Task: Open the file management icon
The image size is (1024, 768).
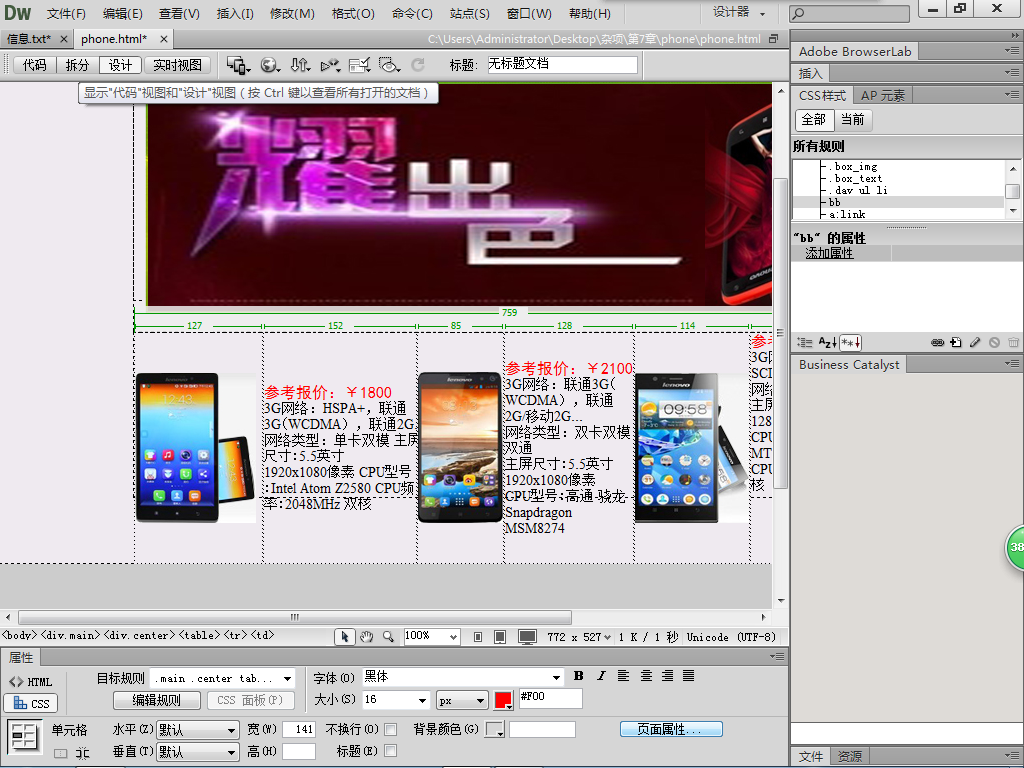Action: click(300, 65)
